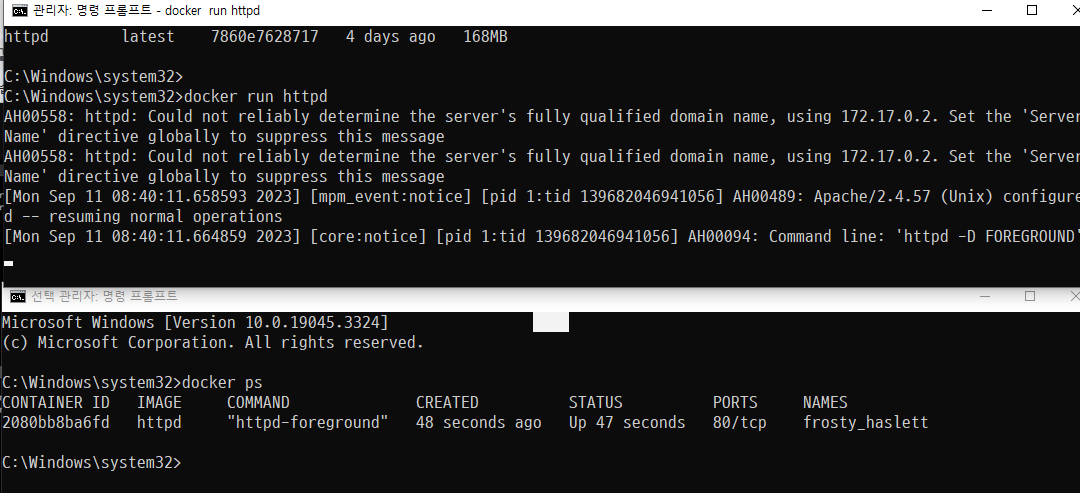Minimize the docker run httpd window
Viewport: 1080px width, 493px height.
987,10
